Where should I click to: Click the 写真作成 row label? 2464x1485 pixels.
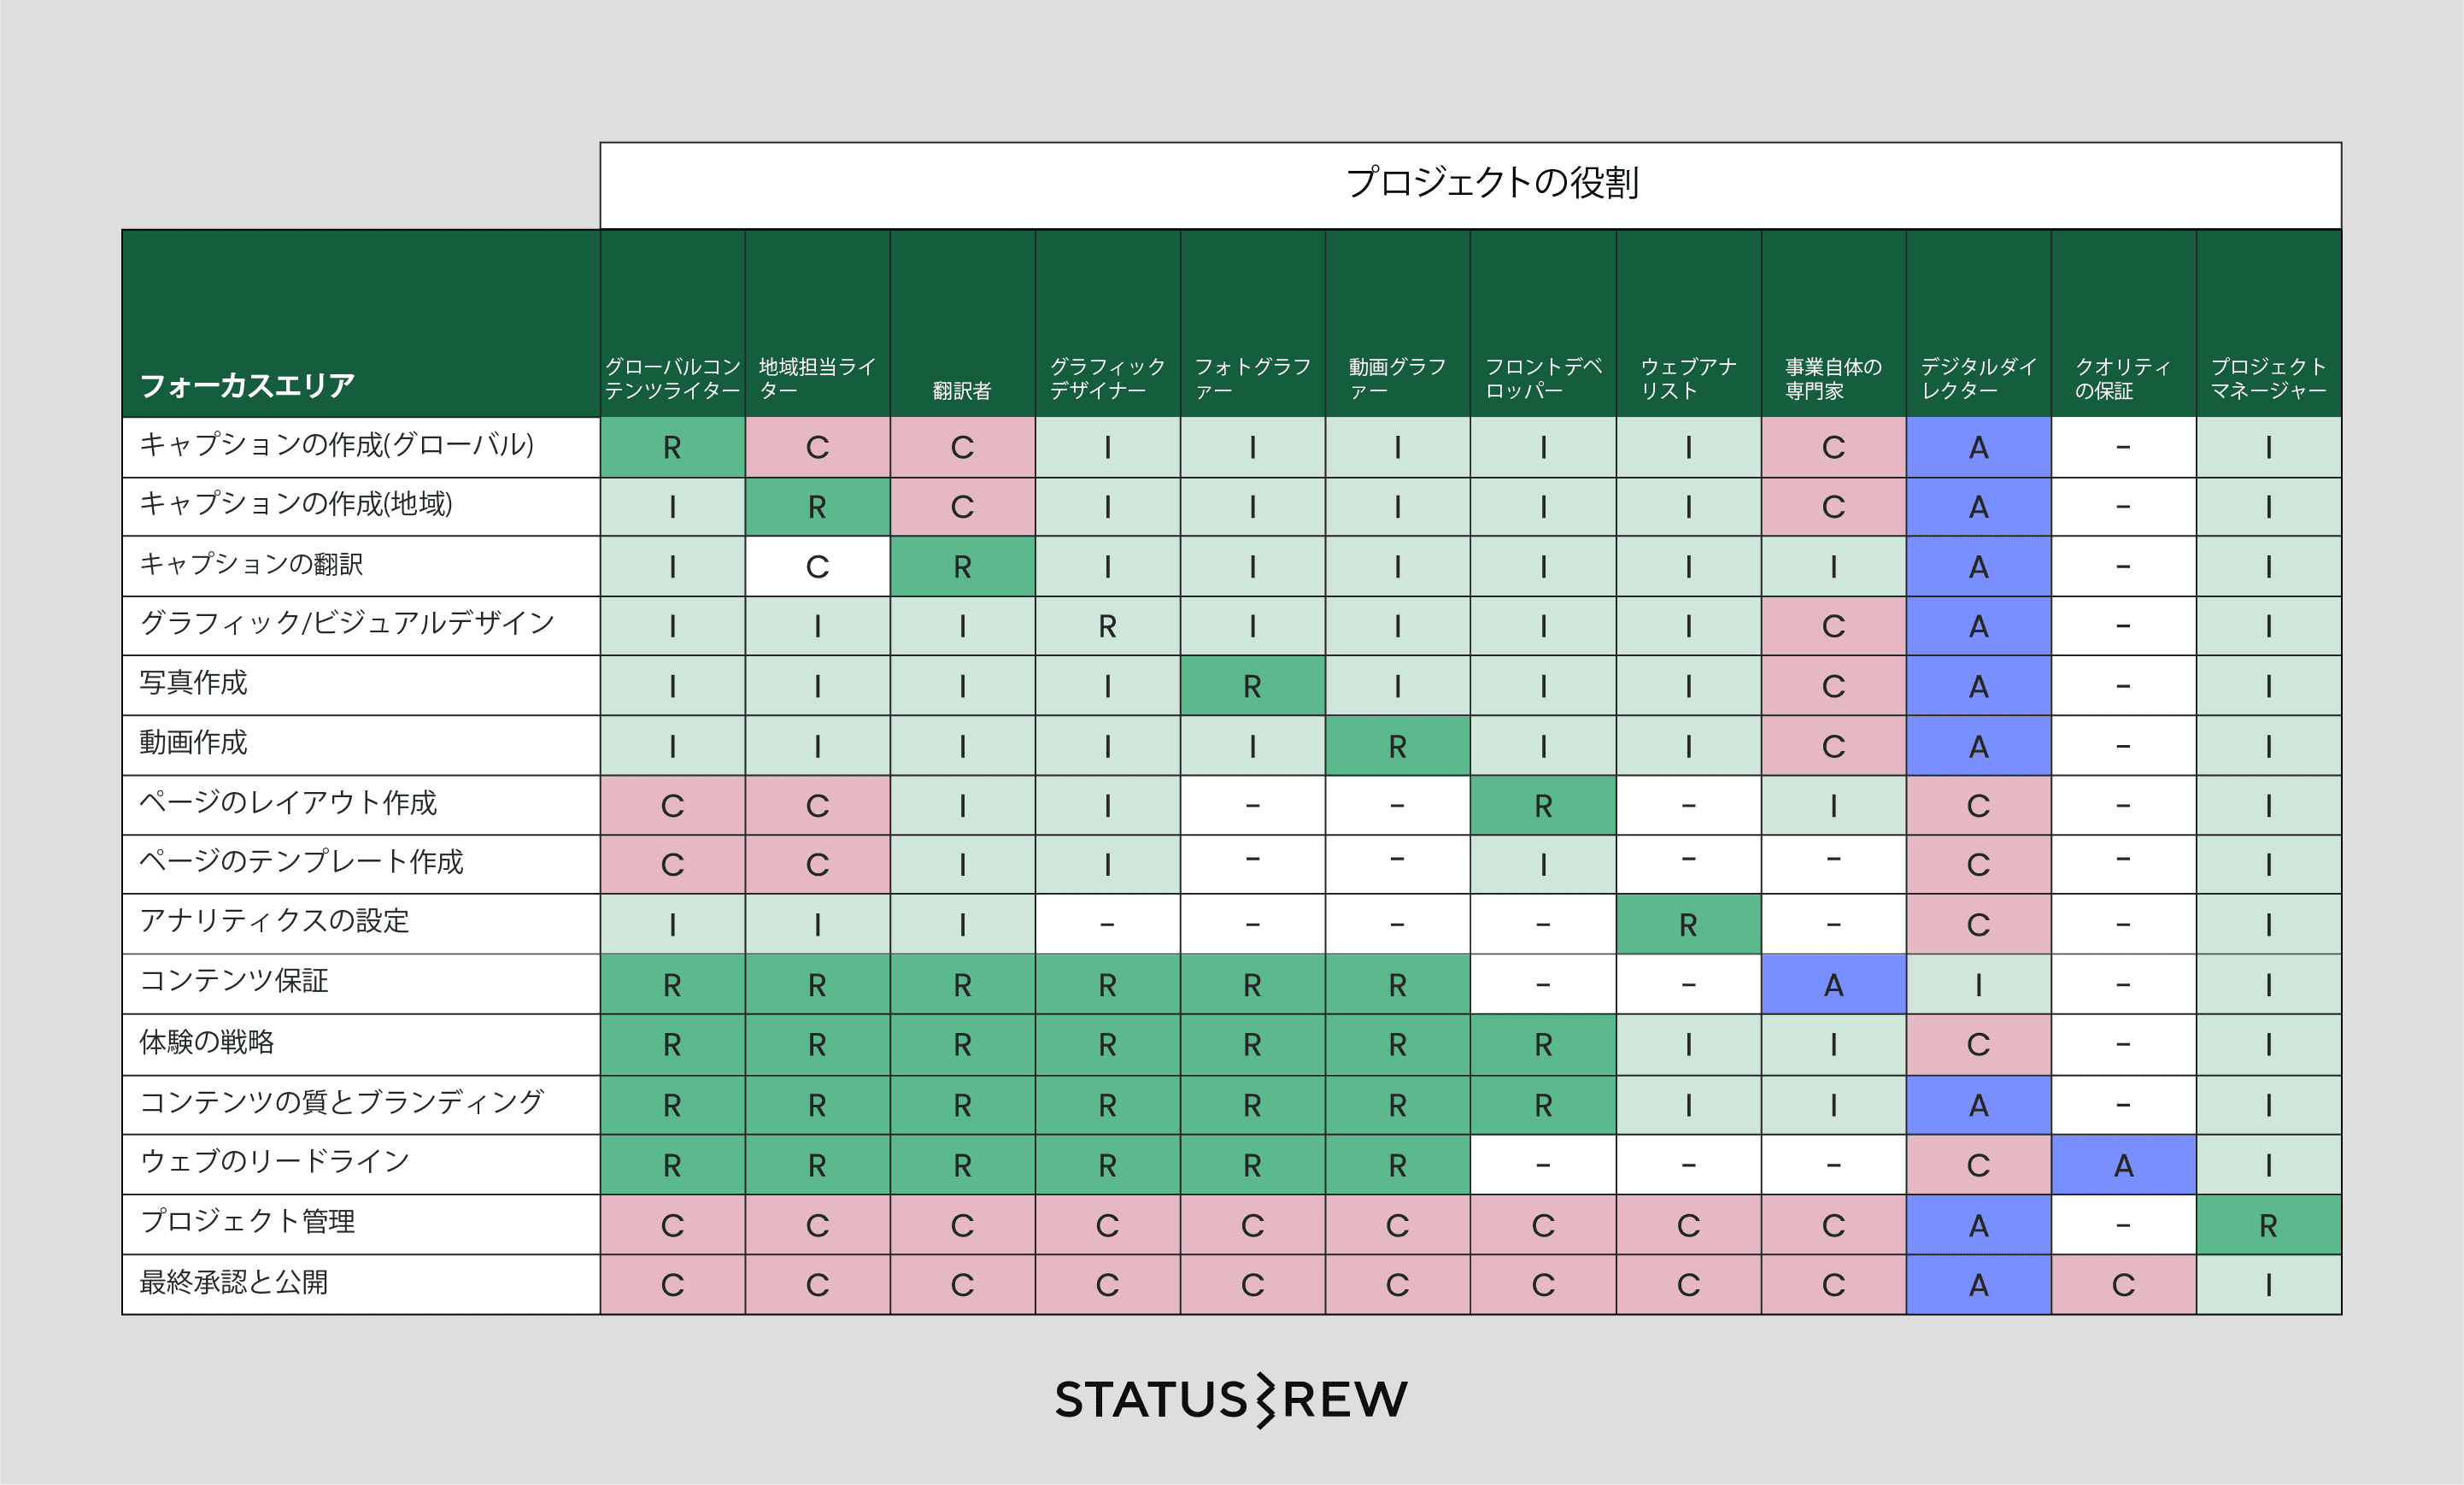(193, 683)
